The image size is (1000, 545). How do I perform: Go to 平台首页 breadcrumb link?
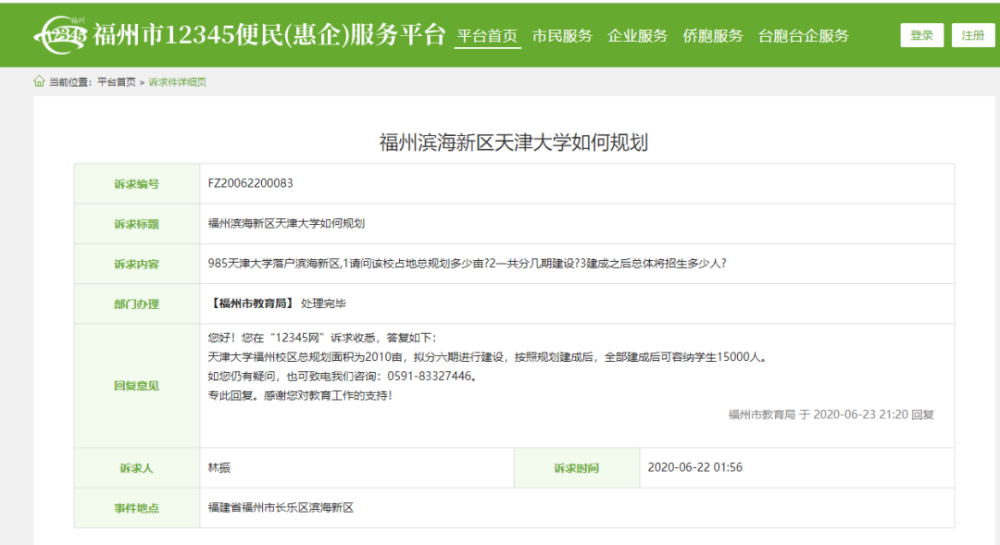tap(116, 82)
